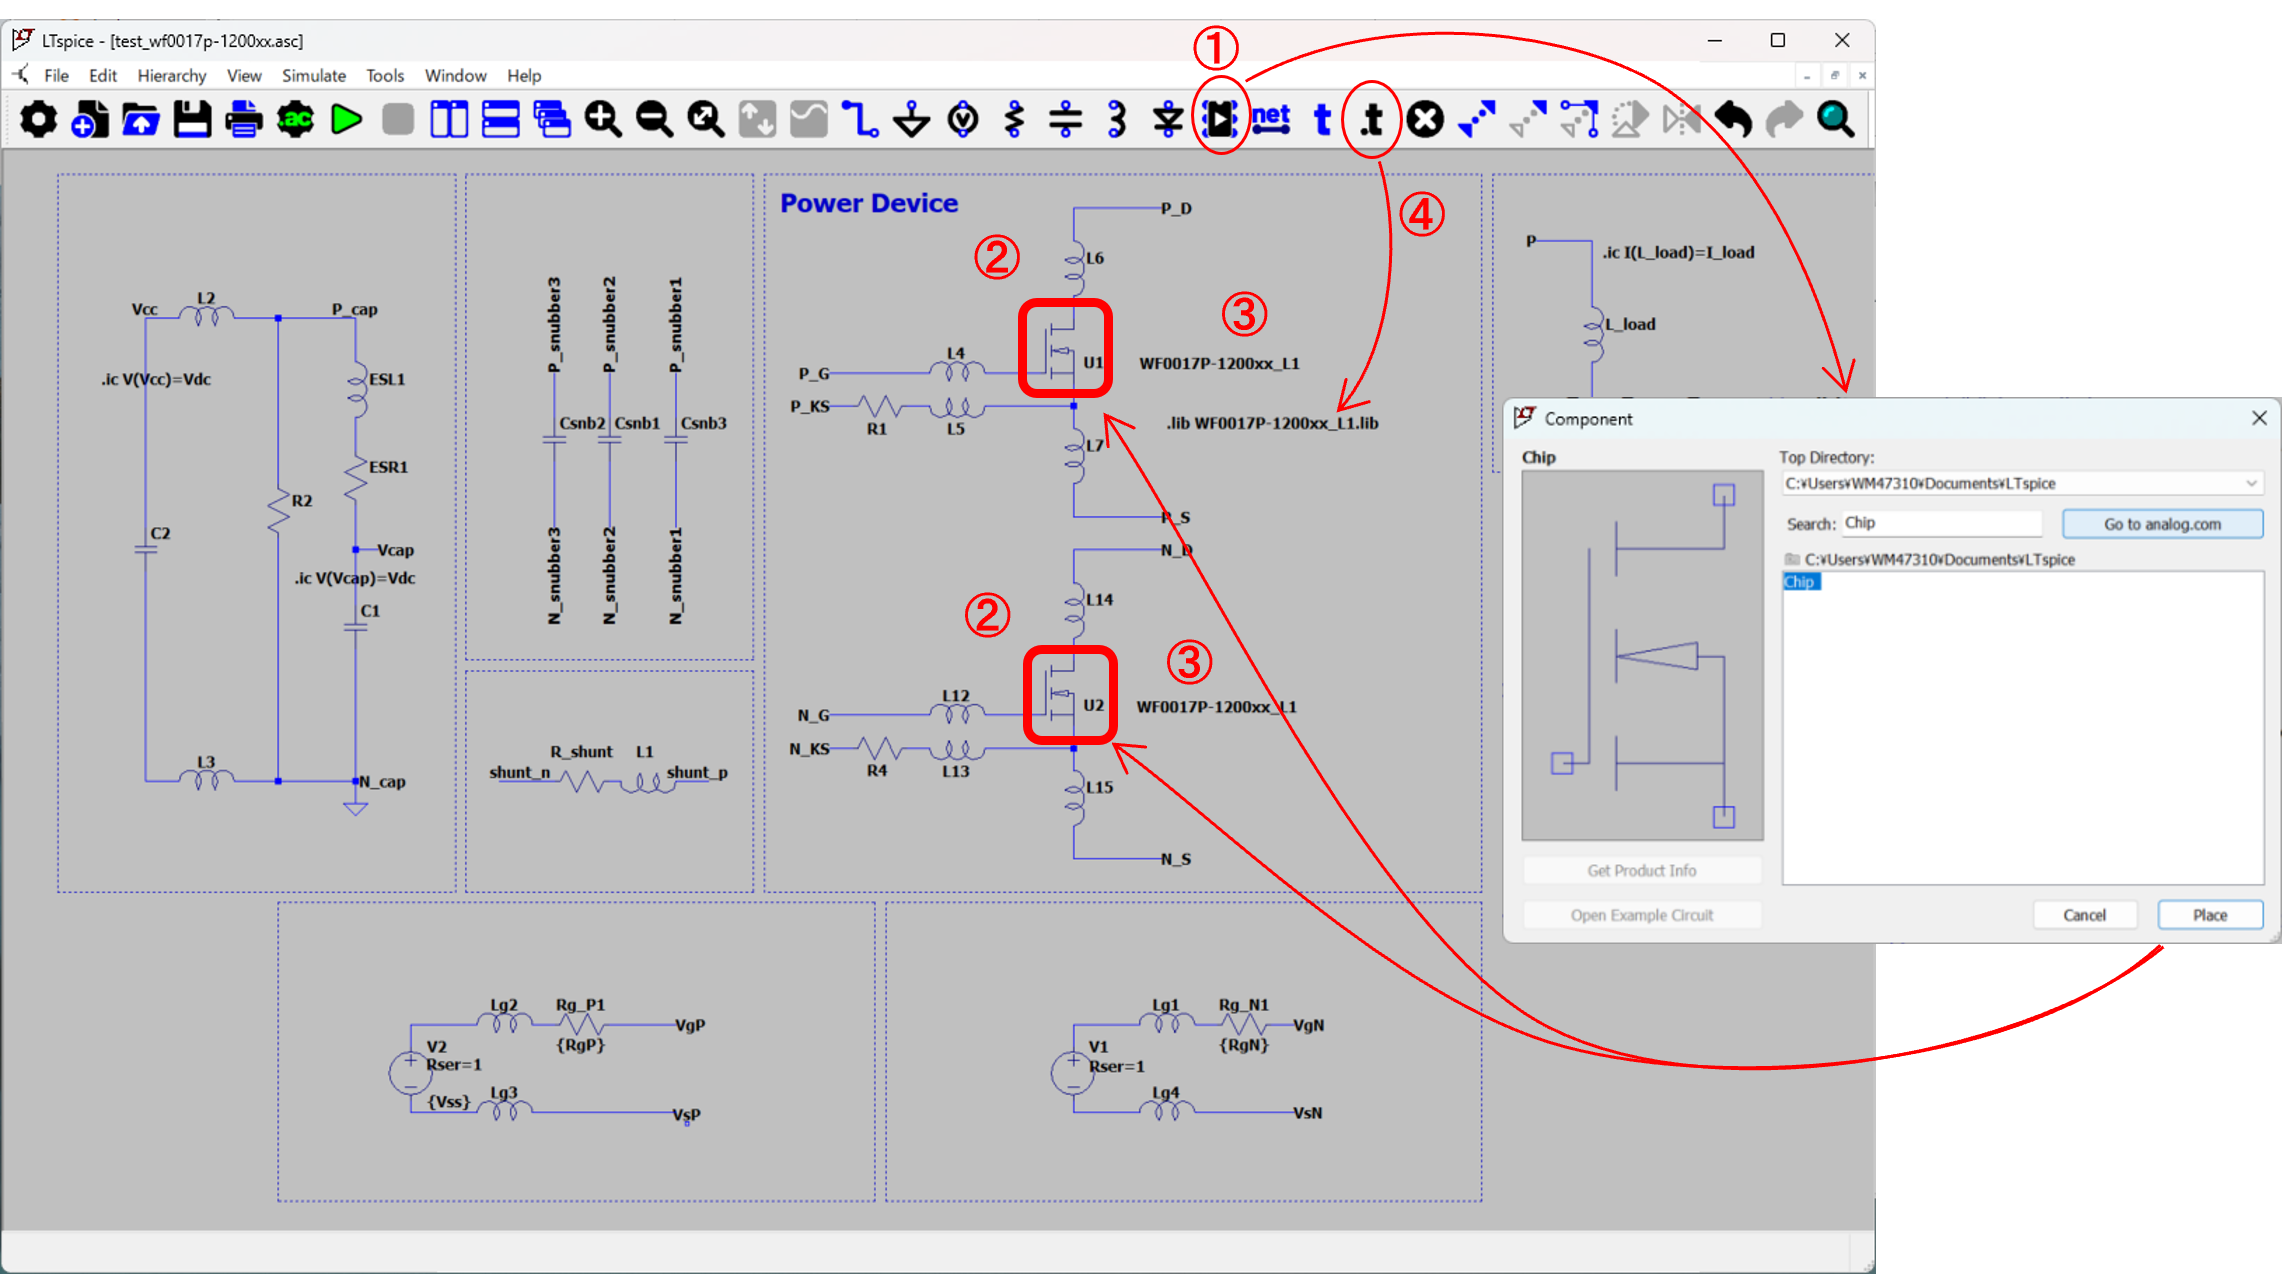2282x1274 pixels.
Task: Open the Simulate menu
Action: (313, 76)
